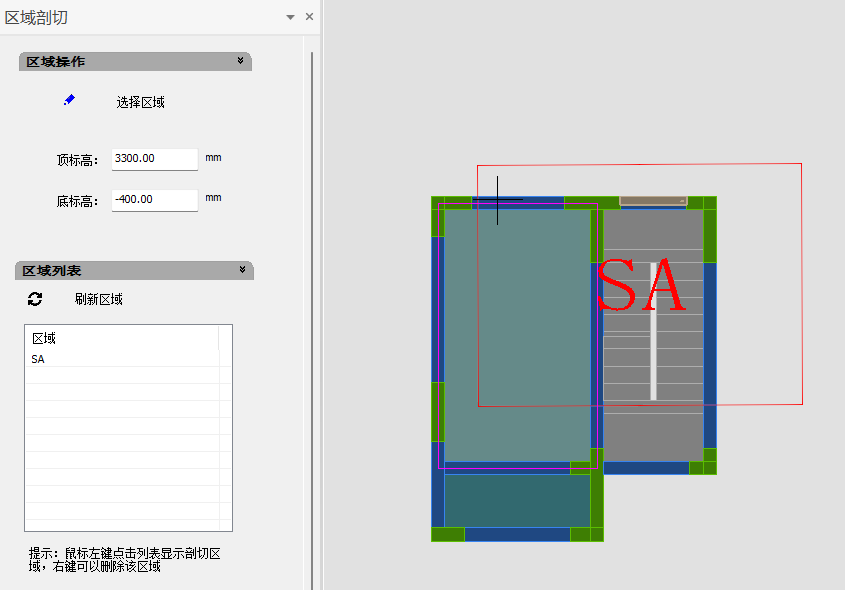The image size is (845, 590).
Task: Close the 区域剖切 panel
Action: click(x=309, y=17)
